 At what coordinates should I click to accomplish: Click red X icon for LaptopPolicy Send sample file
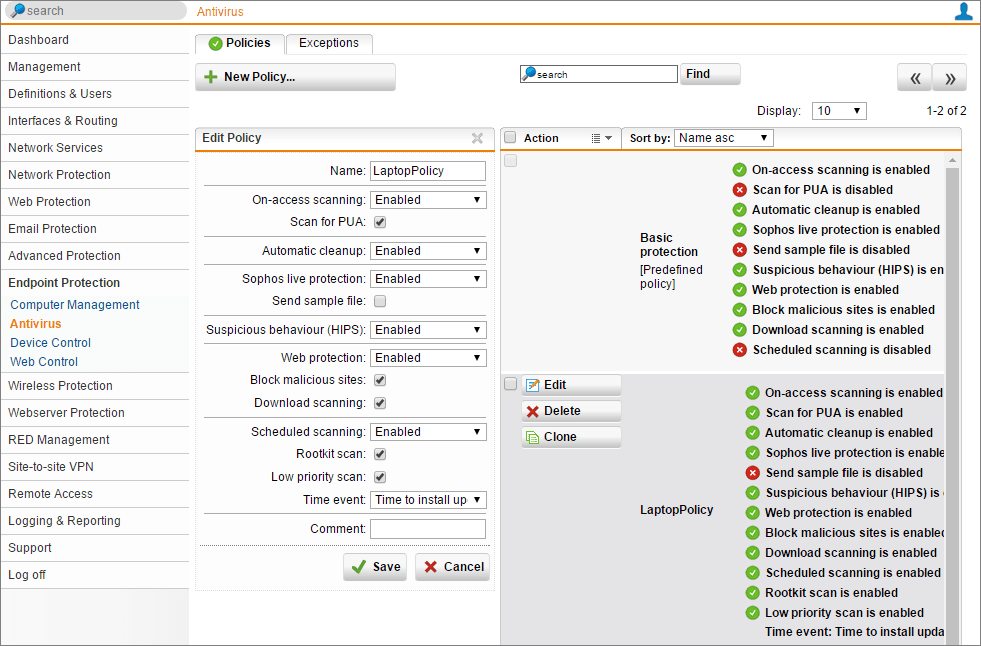tap(753, 473)
